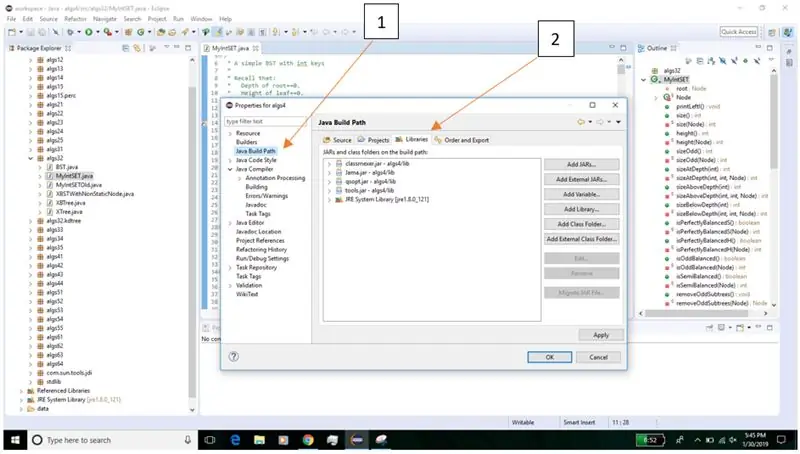
Task: Click the Search flashlight icon in toolbar
Action: tap(185, 32)
